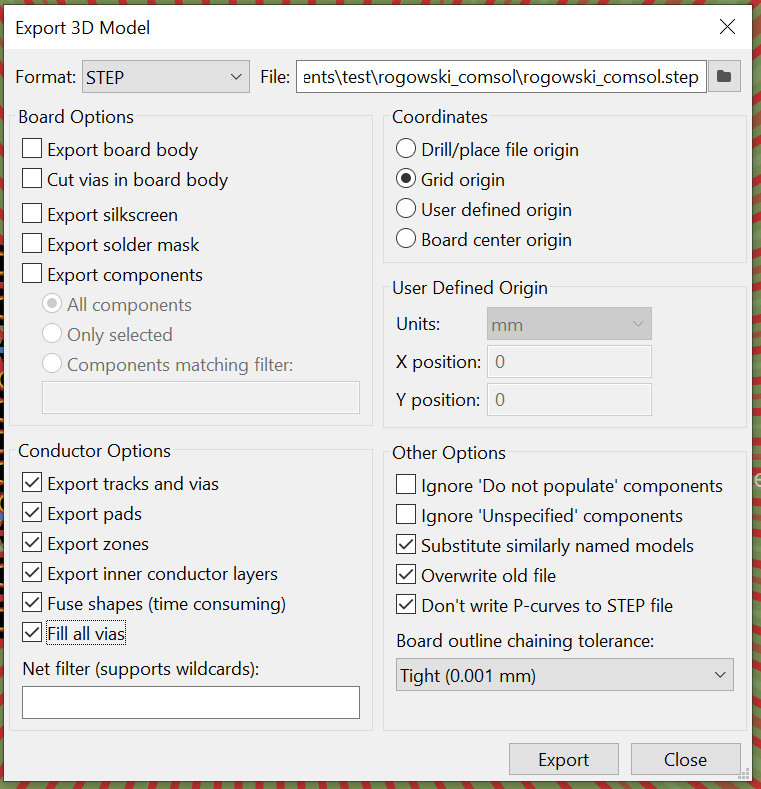Check the Cut vias in board body option
The height and width of the screenshot is (789, 761).
point(33,180)
